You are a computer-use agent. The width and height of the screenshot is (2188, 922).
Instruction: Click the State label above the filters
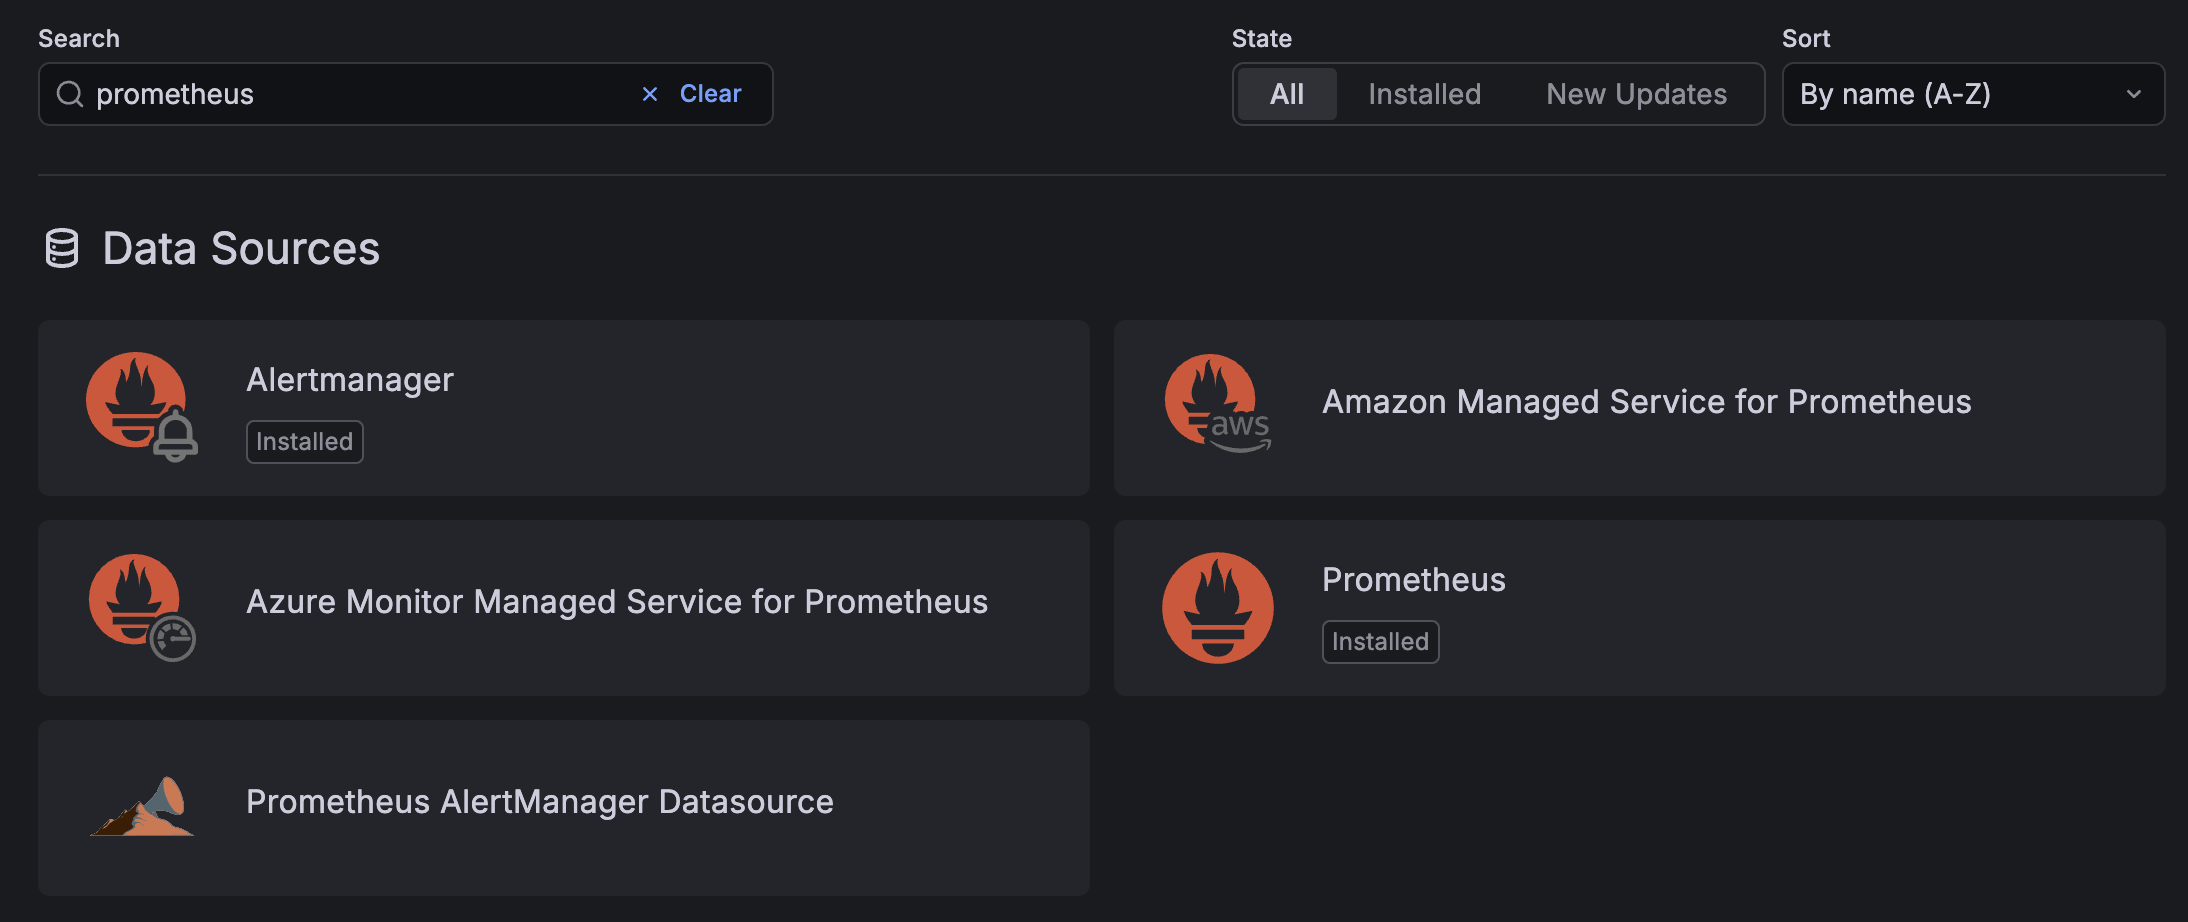(1262, 39)
